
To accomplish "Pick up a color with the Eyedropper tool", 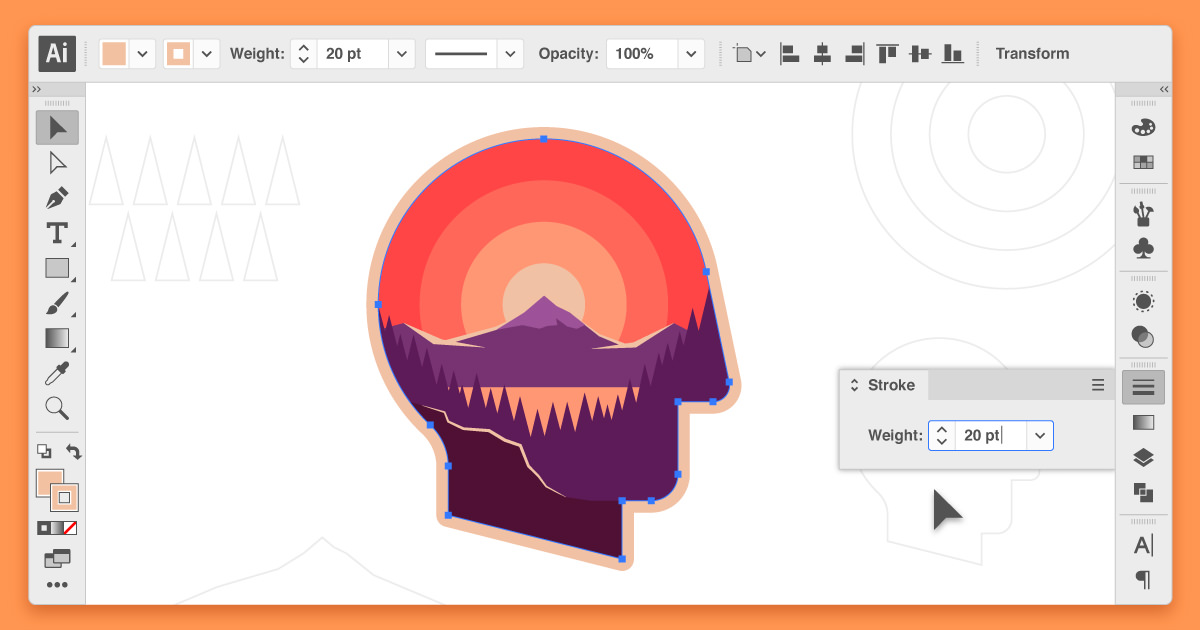I will coord(57,373).
